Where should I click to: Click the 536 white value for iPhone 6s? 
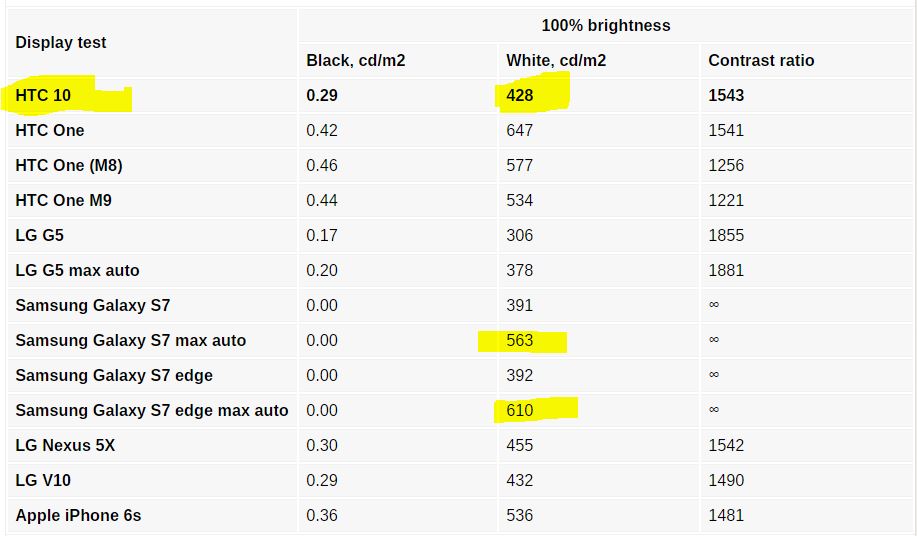[520, 516]
